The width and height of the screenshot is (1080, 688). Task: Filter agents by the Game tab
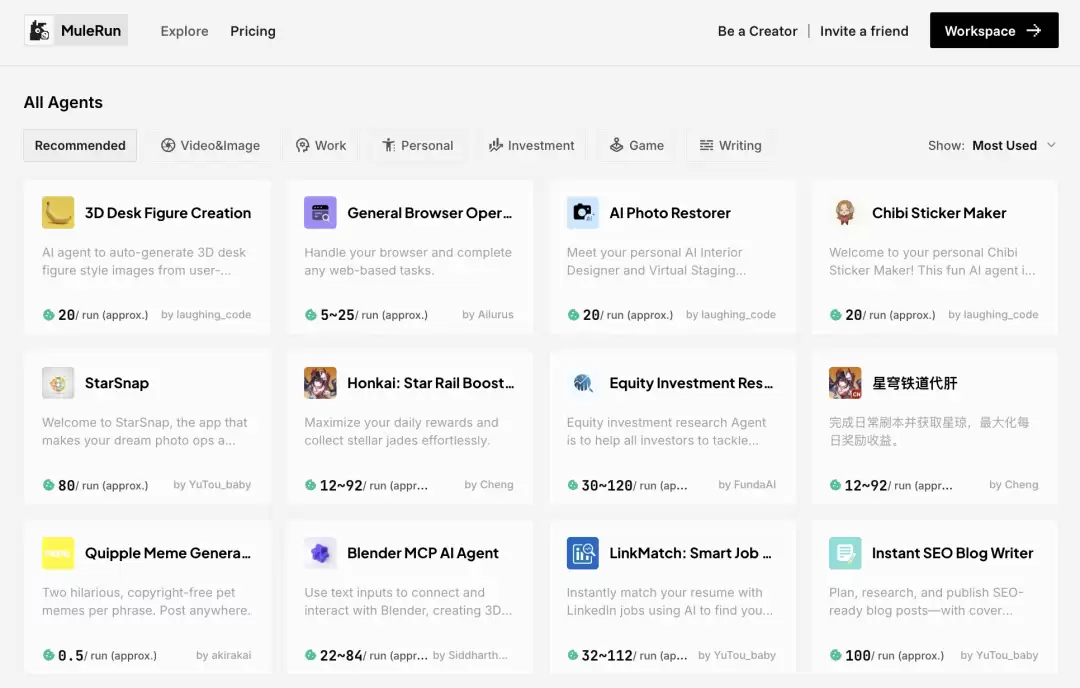636,145
